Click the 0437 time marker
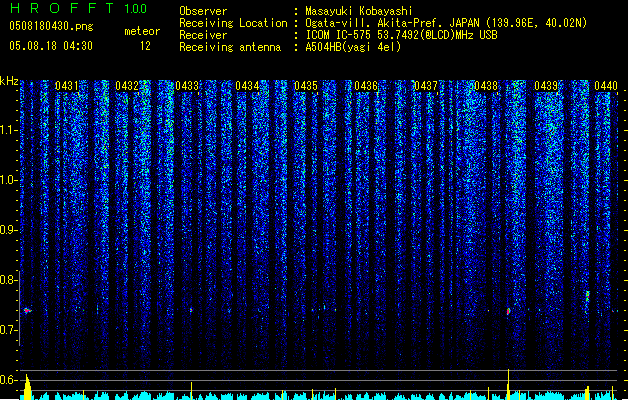This screenshot has height=400, width=629. (426, 86)
